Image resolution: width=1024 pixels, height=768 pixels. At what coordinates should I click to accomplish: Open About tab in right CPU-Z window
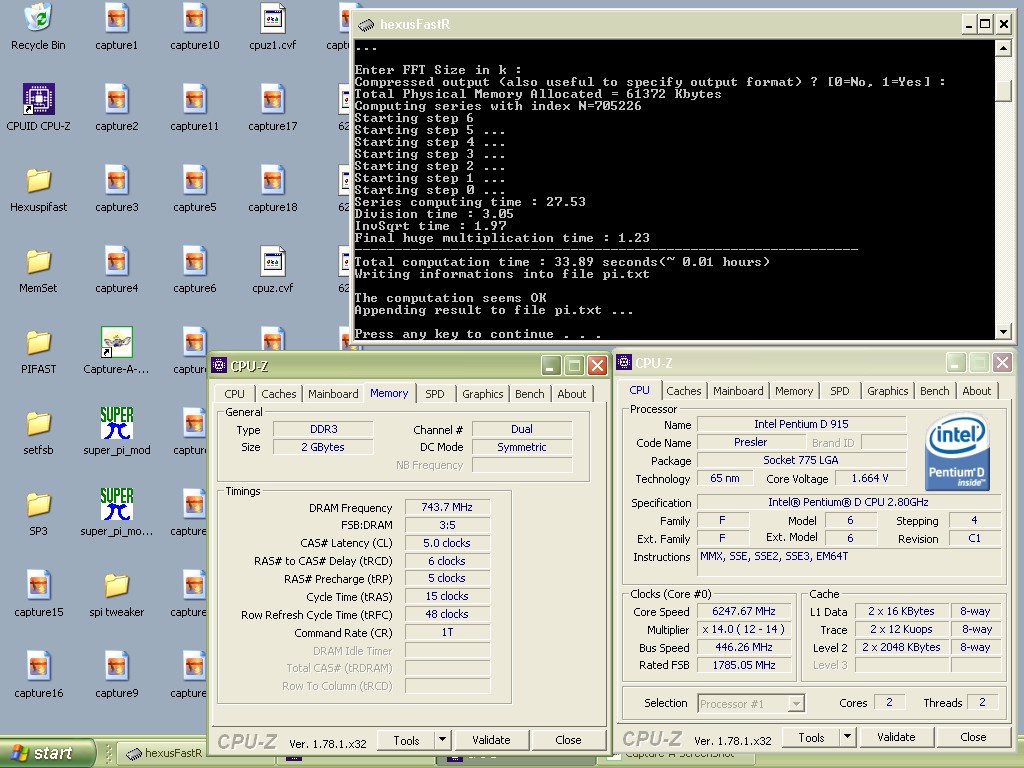976,391
